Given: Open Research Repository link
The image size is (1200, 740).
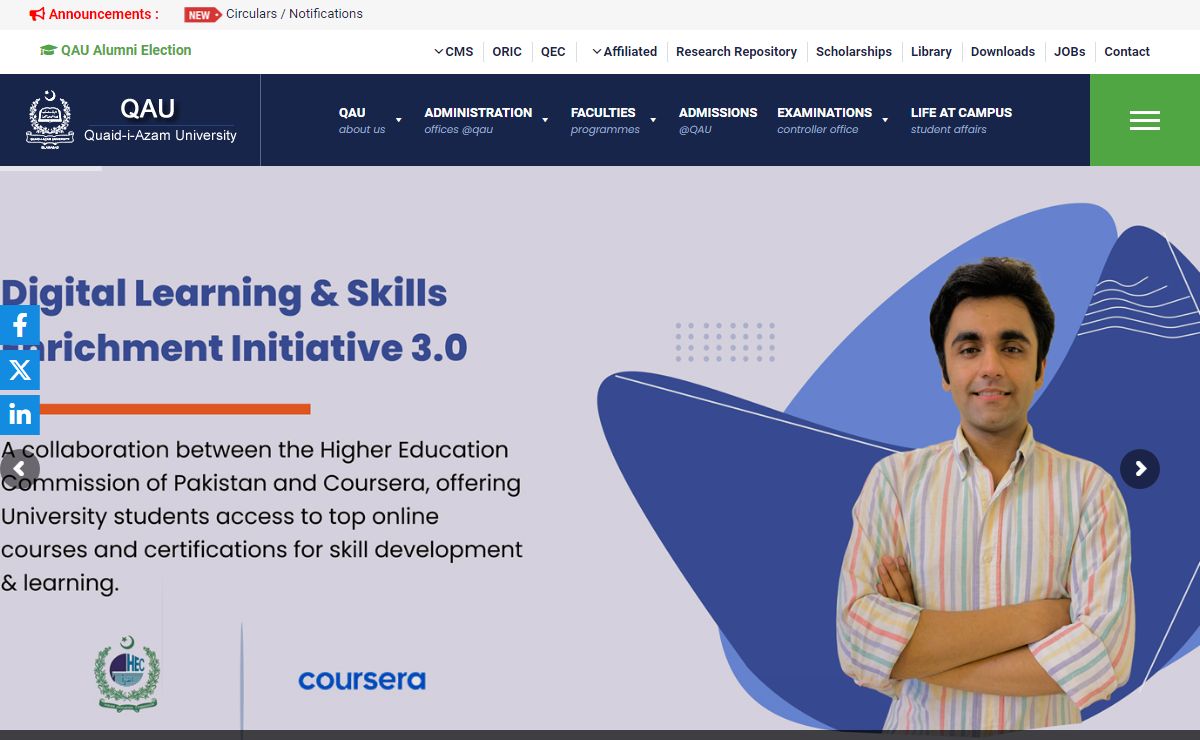Looking at the screenshot, I should coord(736,52).
